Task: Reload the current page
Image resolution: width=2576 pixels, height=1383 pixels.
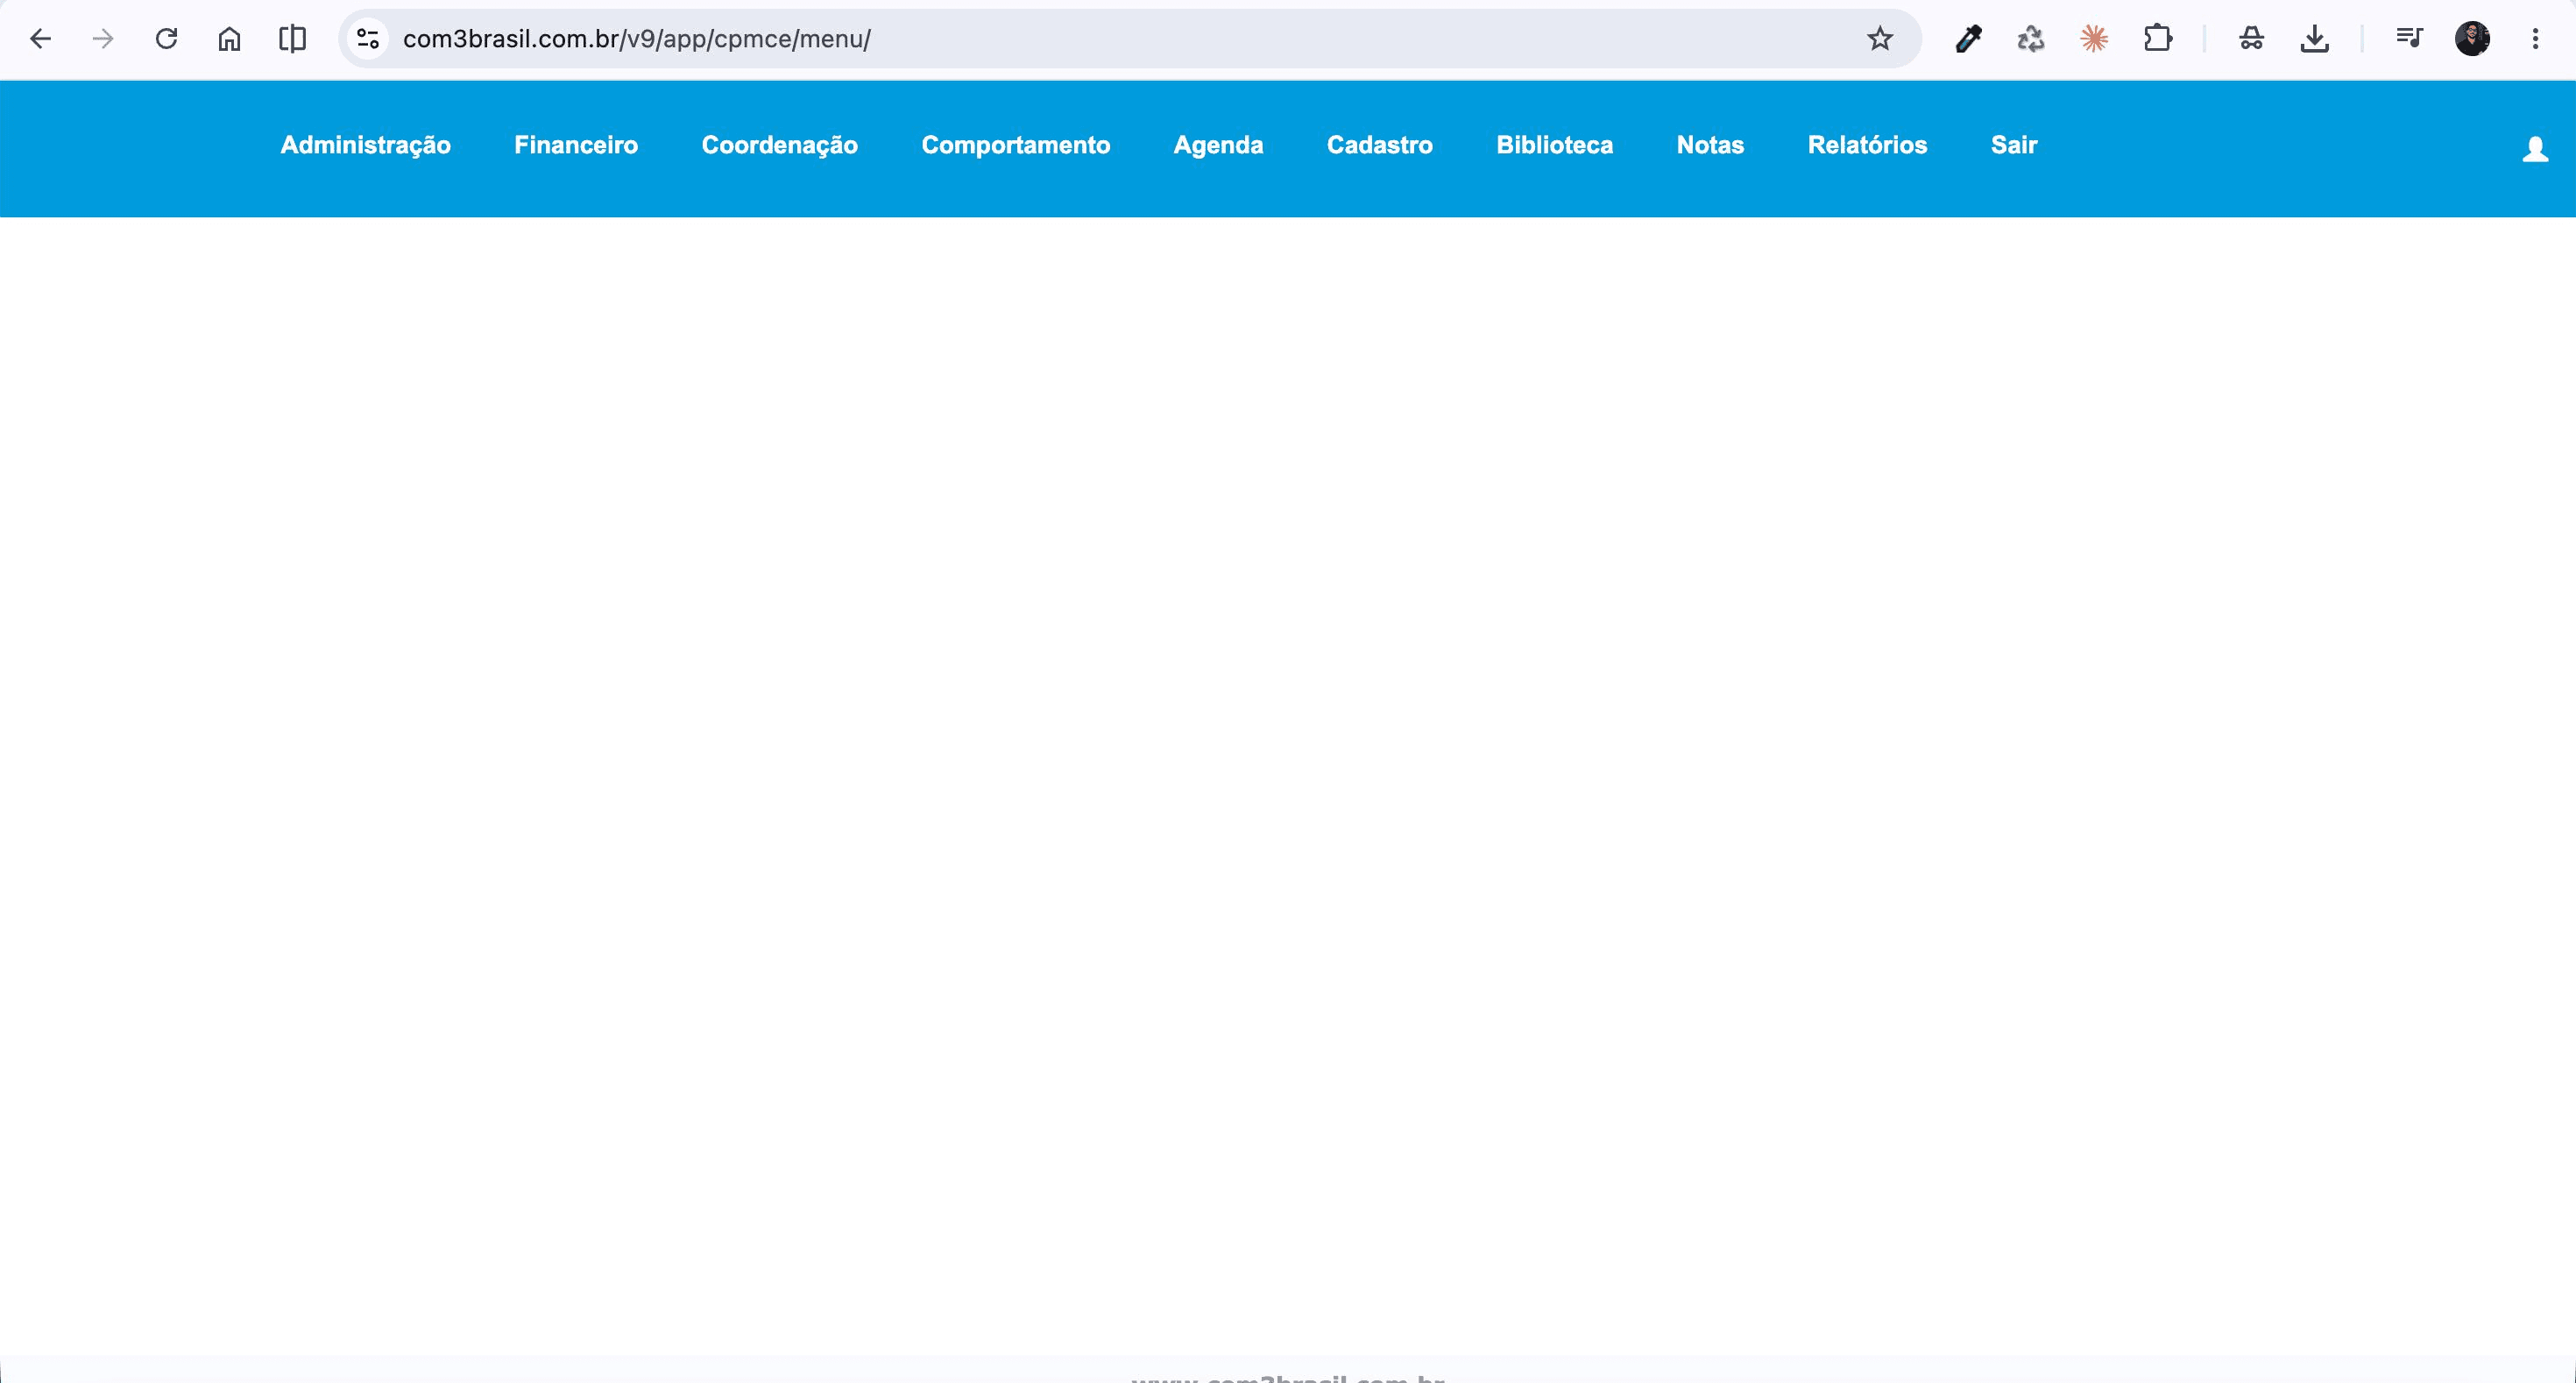Action: (x=166, y=39)
